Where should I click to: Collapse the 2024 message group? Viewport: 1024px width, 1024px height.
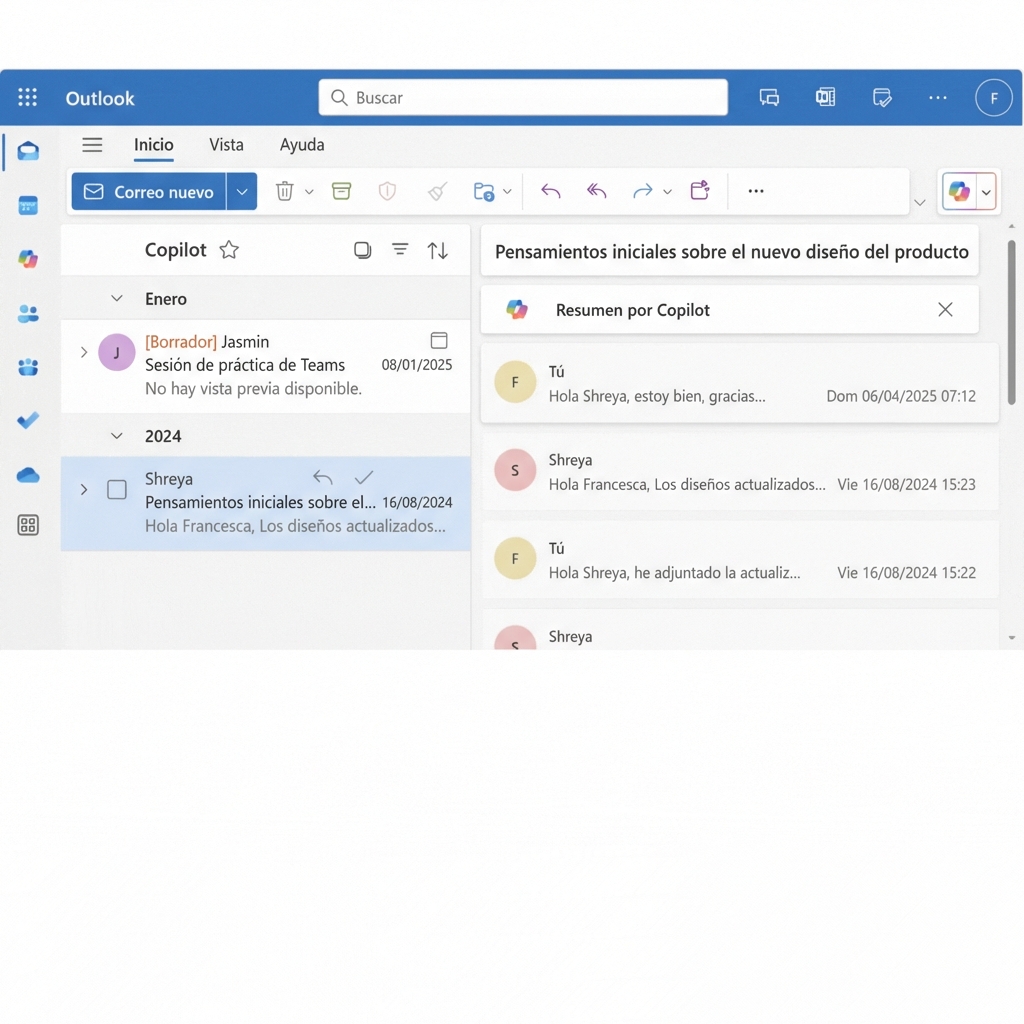tap(116, 436)
